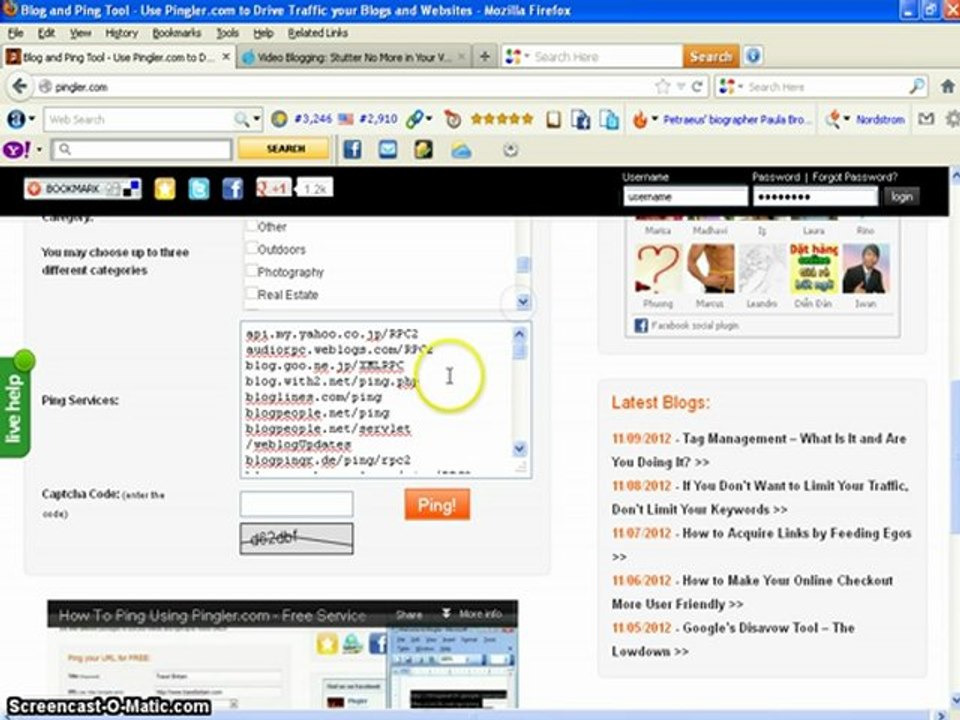Open the Web Search engine dropdown arrow

pyautogui.click(x=257, y=119)
